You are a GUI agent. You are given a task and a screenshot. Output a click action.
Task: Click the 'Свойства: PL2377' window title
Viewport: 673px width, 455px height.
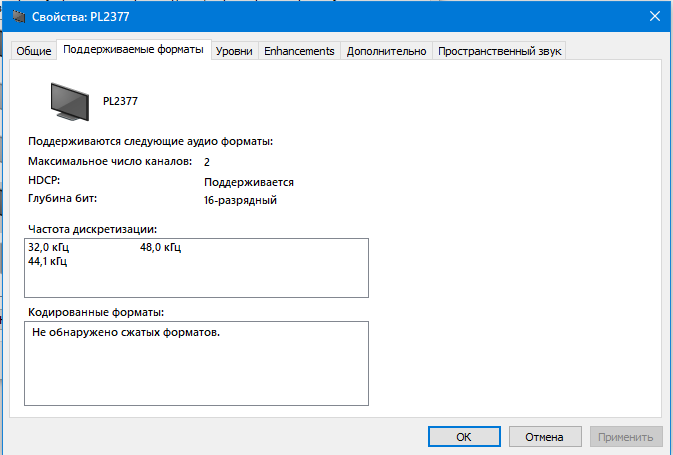tap(82, 16)
